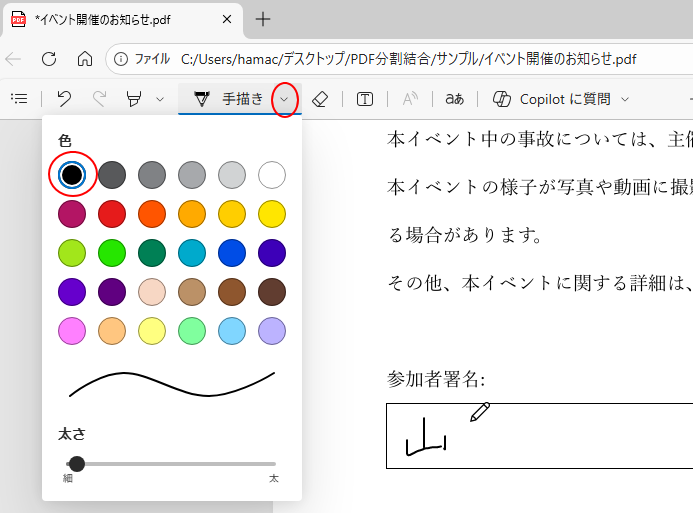This screenshot has width=693, height=513.
Task: Click the greyed-out redo arrow
Action: [x=100, y=99]
